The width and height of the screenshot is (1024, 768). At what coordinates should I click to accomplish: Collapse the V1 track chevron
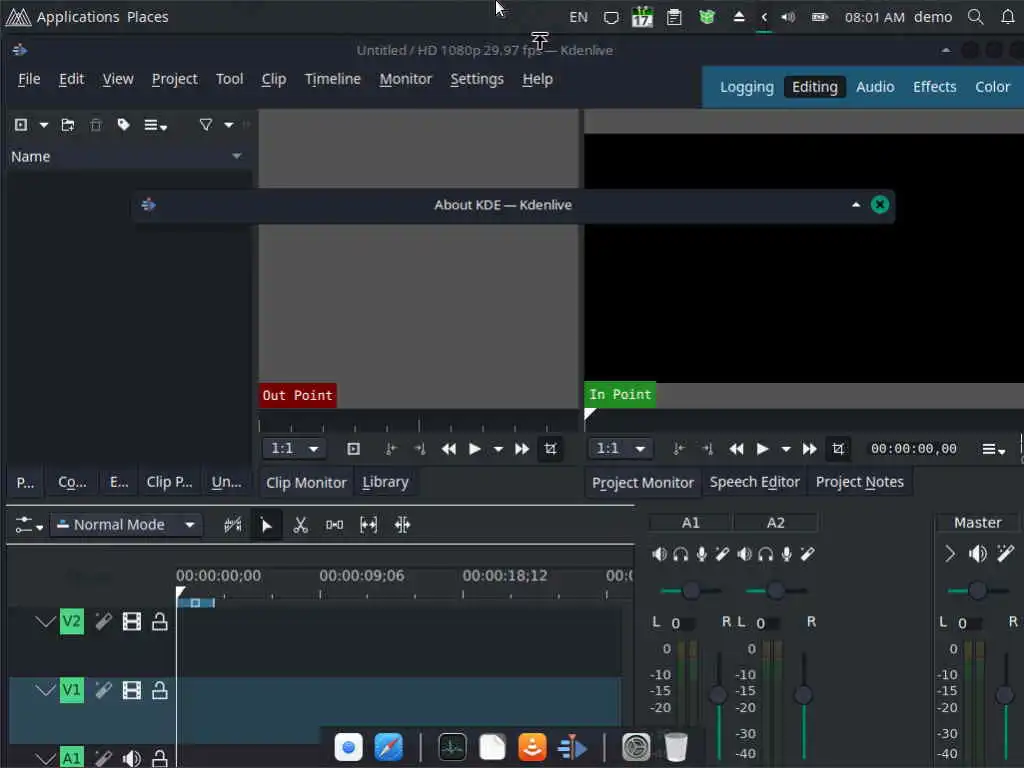(x=46, y=690)
